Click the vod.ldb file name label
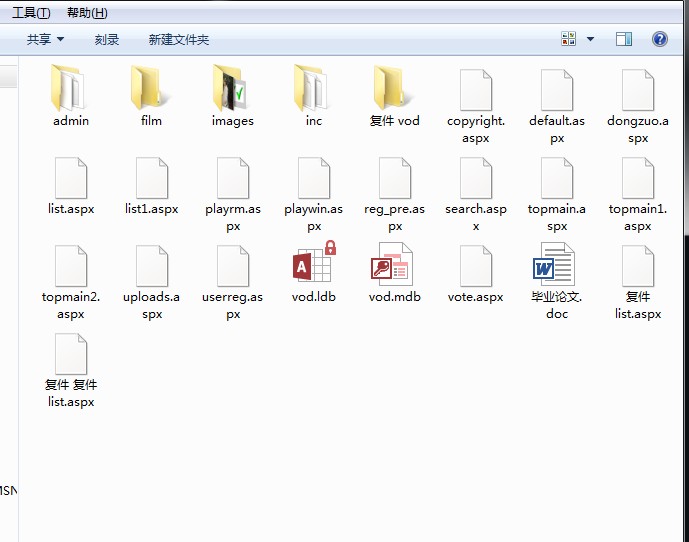 pyautogui.click(x=314, y=297)
